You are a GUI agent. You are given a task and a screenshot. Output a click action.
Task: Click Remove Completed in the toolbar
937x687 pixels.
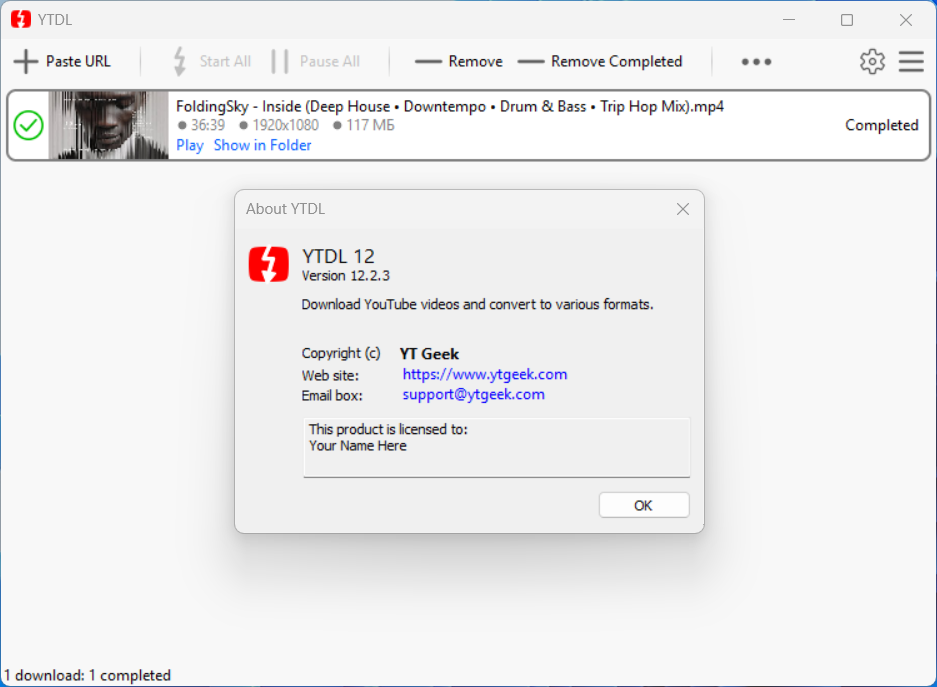pyautogui.click(x=600, y=62)
